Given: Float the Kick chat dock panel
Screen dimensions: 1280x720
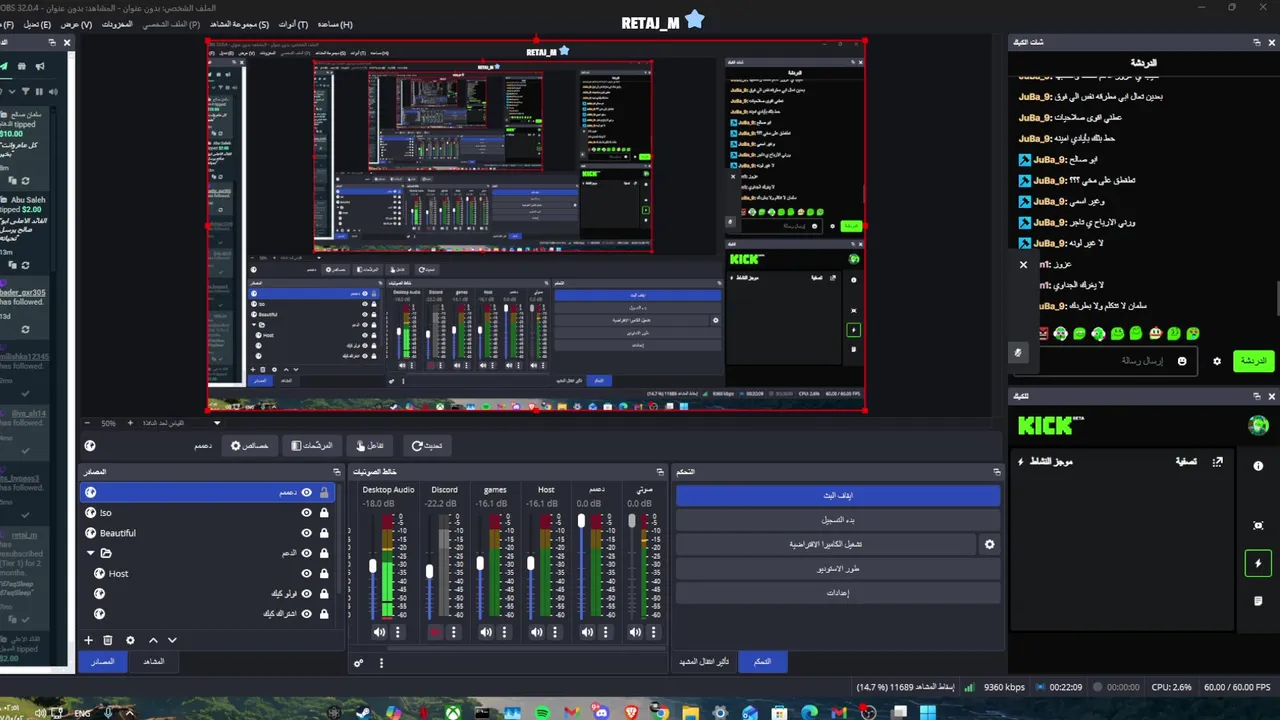Looking at the screenshot, I should [1257, 42].
